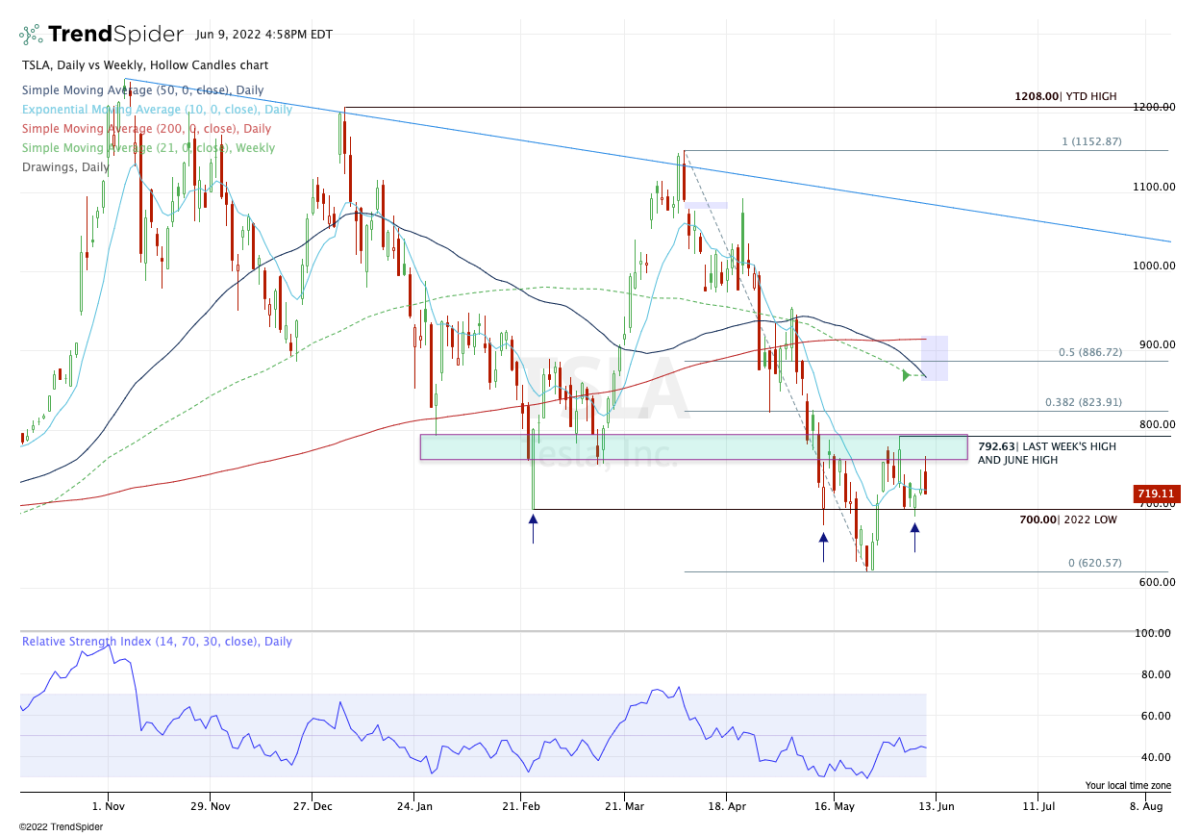Click the 1100.00 price axis label
The image size is (1200, 836).
pyautogui.click(x=1152, y=187)
